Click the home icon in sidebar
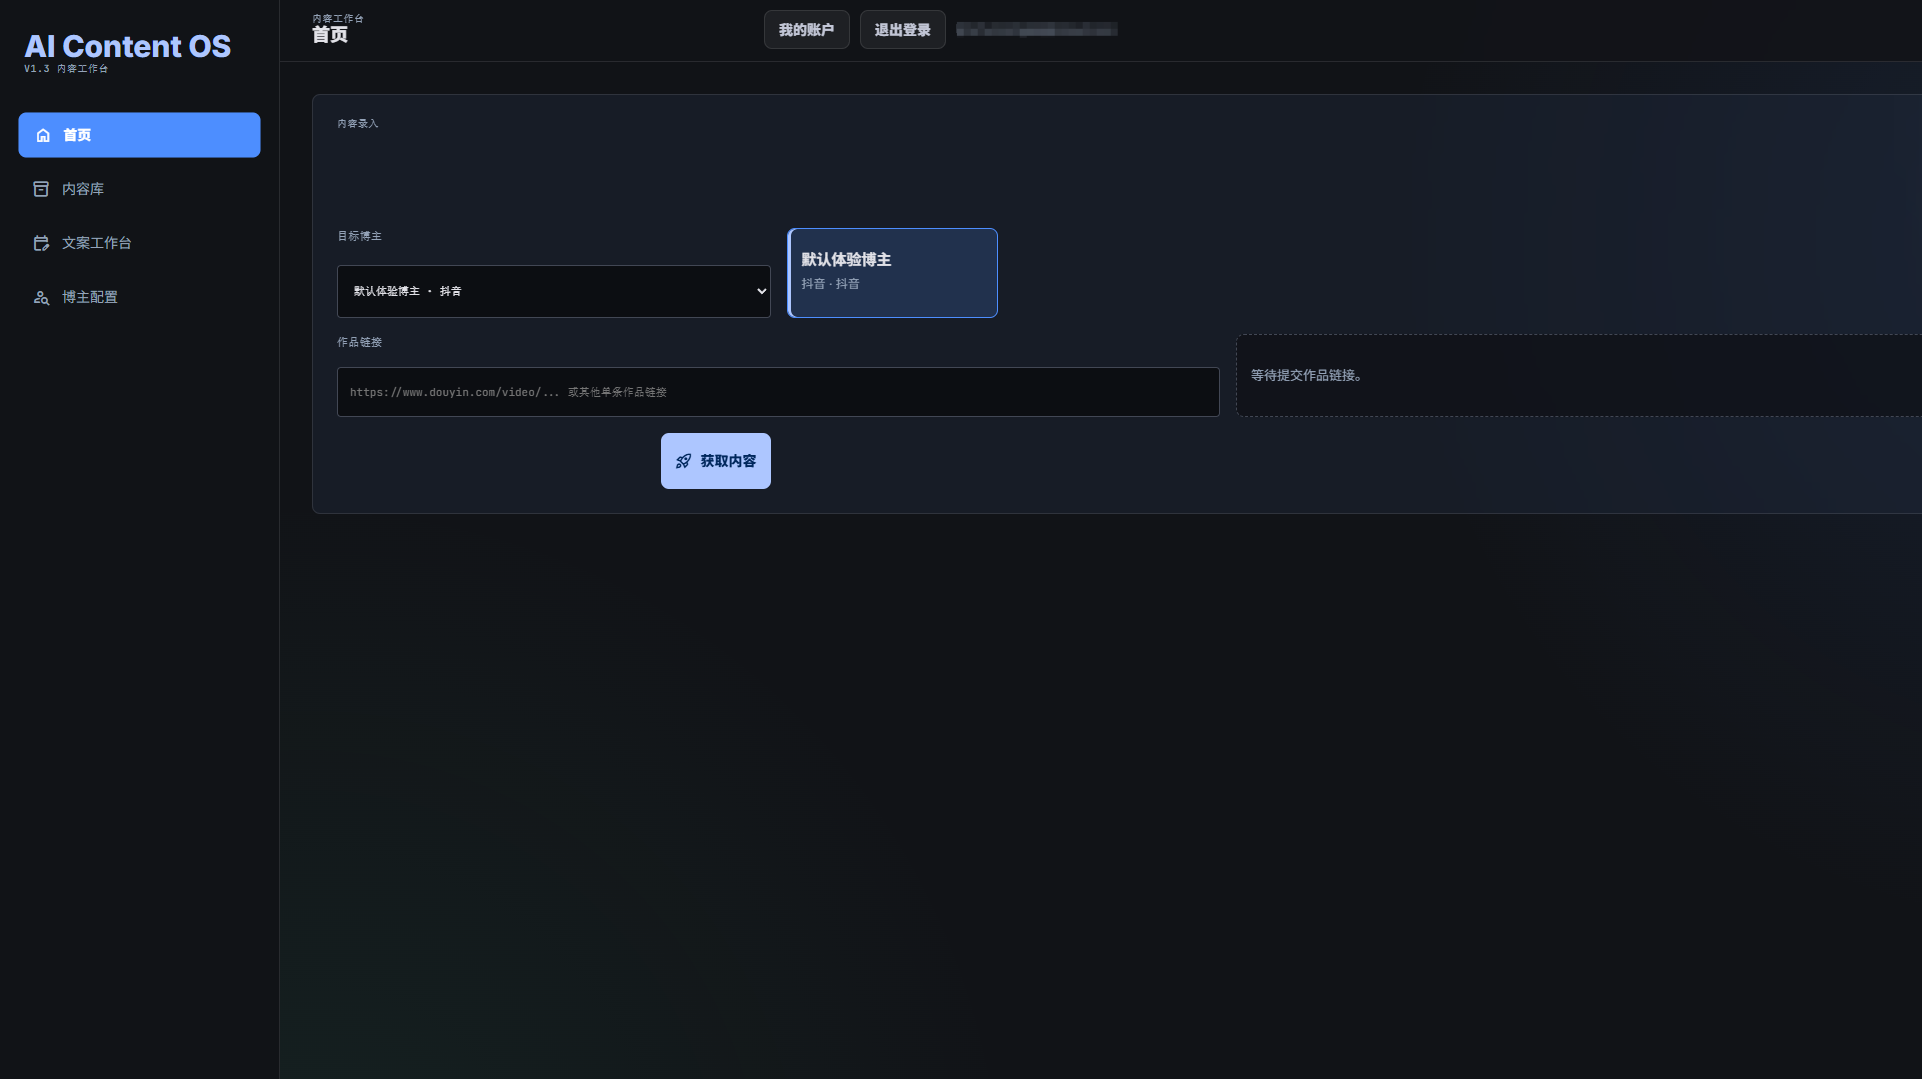Viewport: 1922px width, 1079px height. [x=43, y=135]
